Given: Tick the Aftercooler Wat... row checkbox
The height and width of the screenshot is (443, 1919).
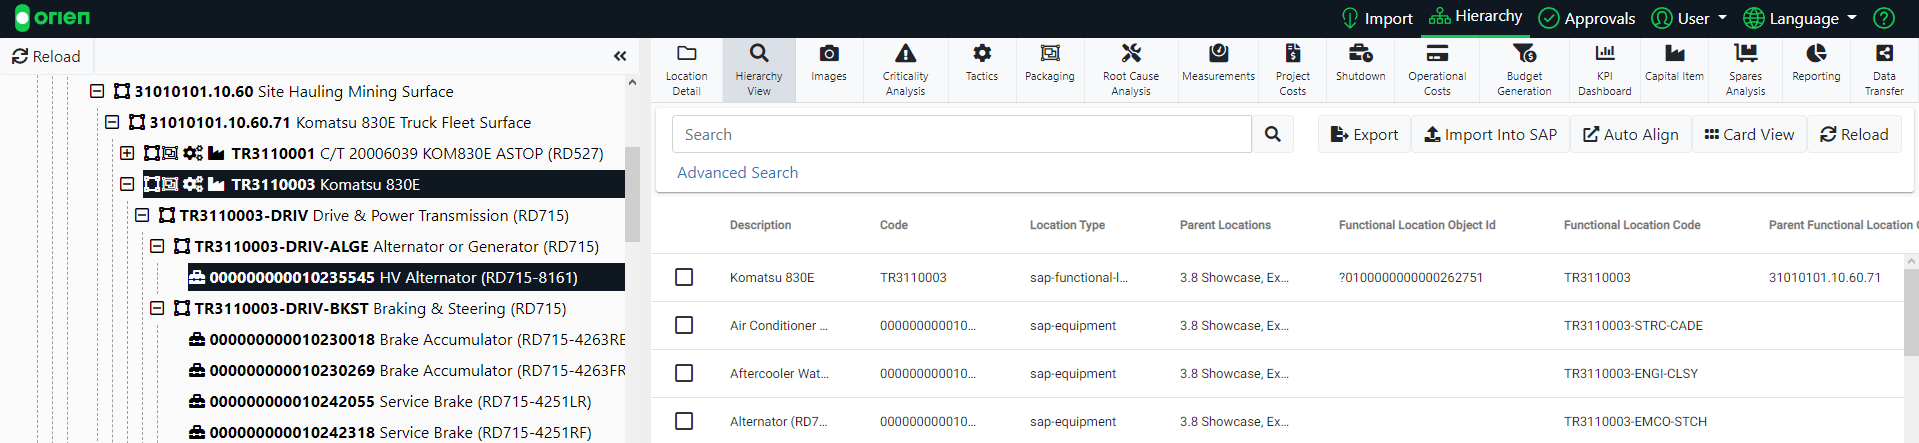Looking at the screenshot, I should tap(684, 373).
